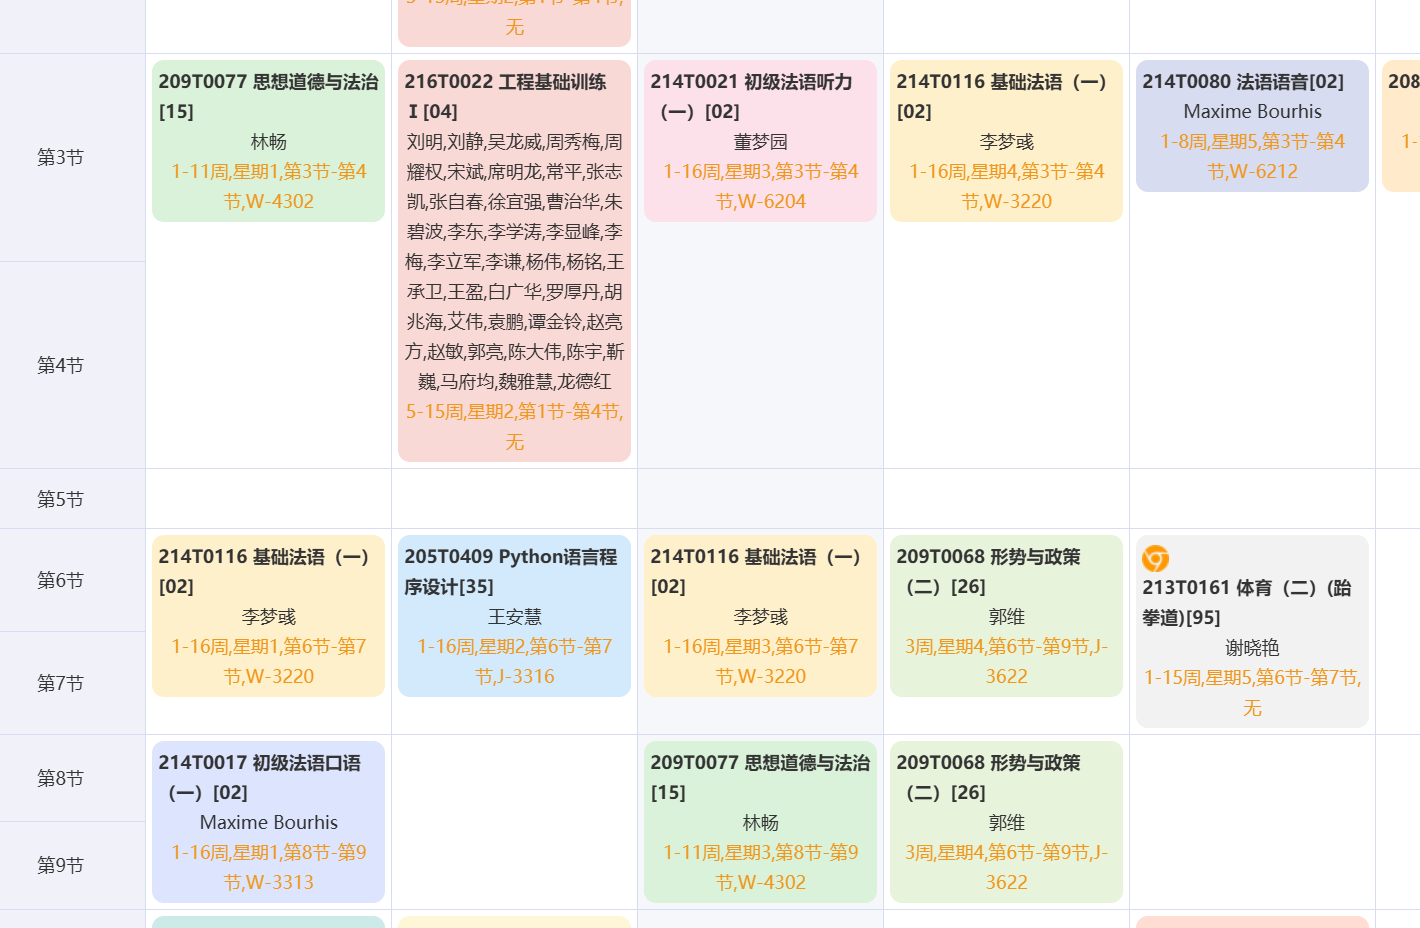Image resolution: width=1420 pixels, height=928 pixels.
Task: Select the Monday periods 6-7 基础法语 card
Action: click(x=268, y=616)
